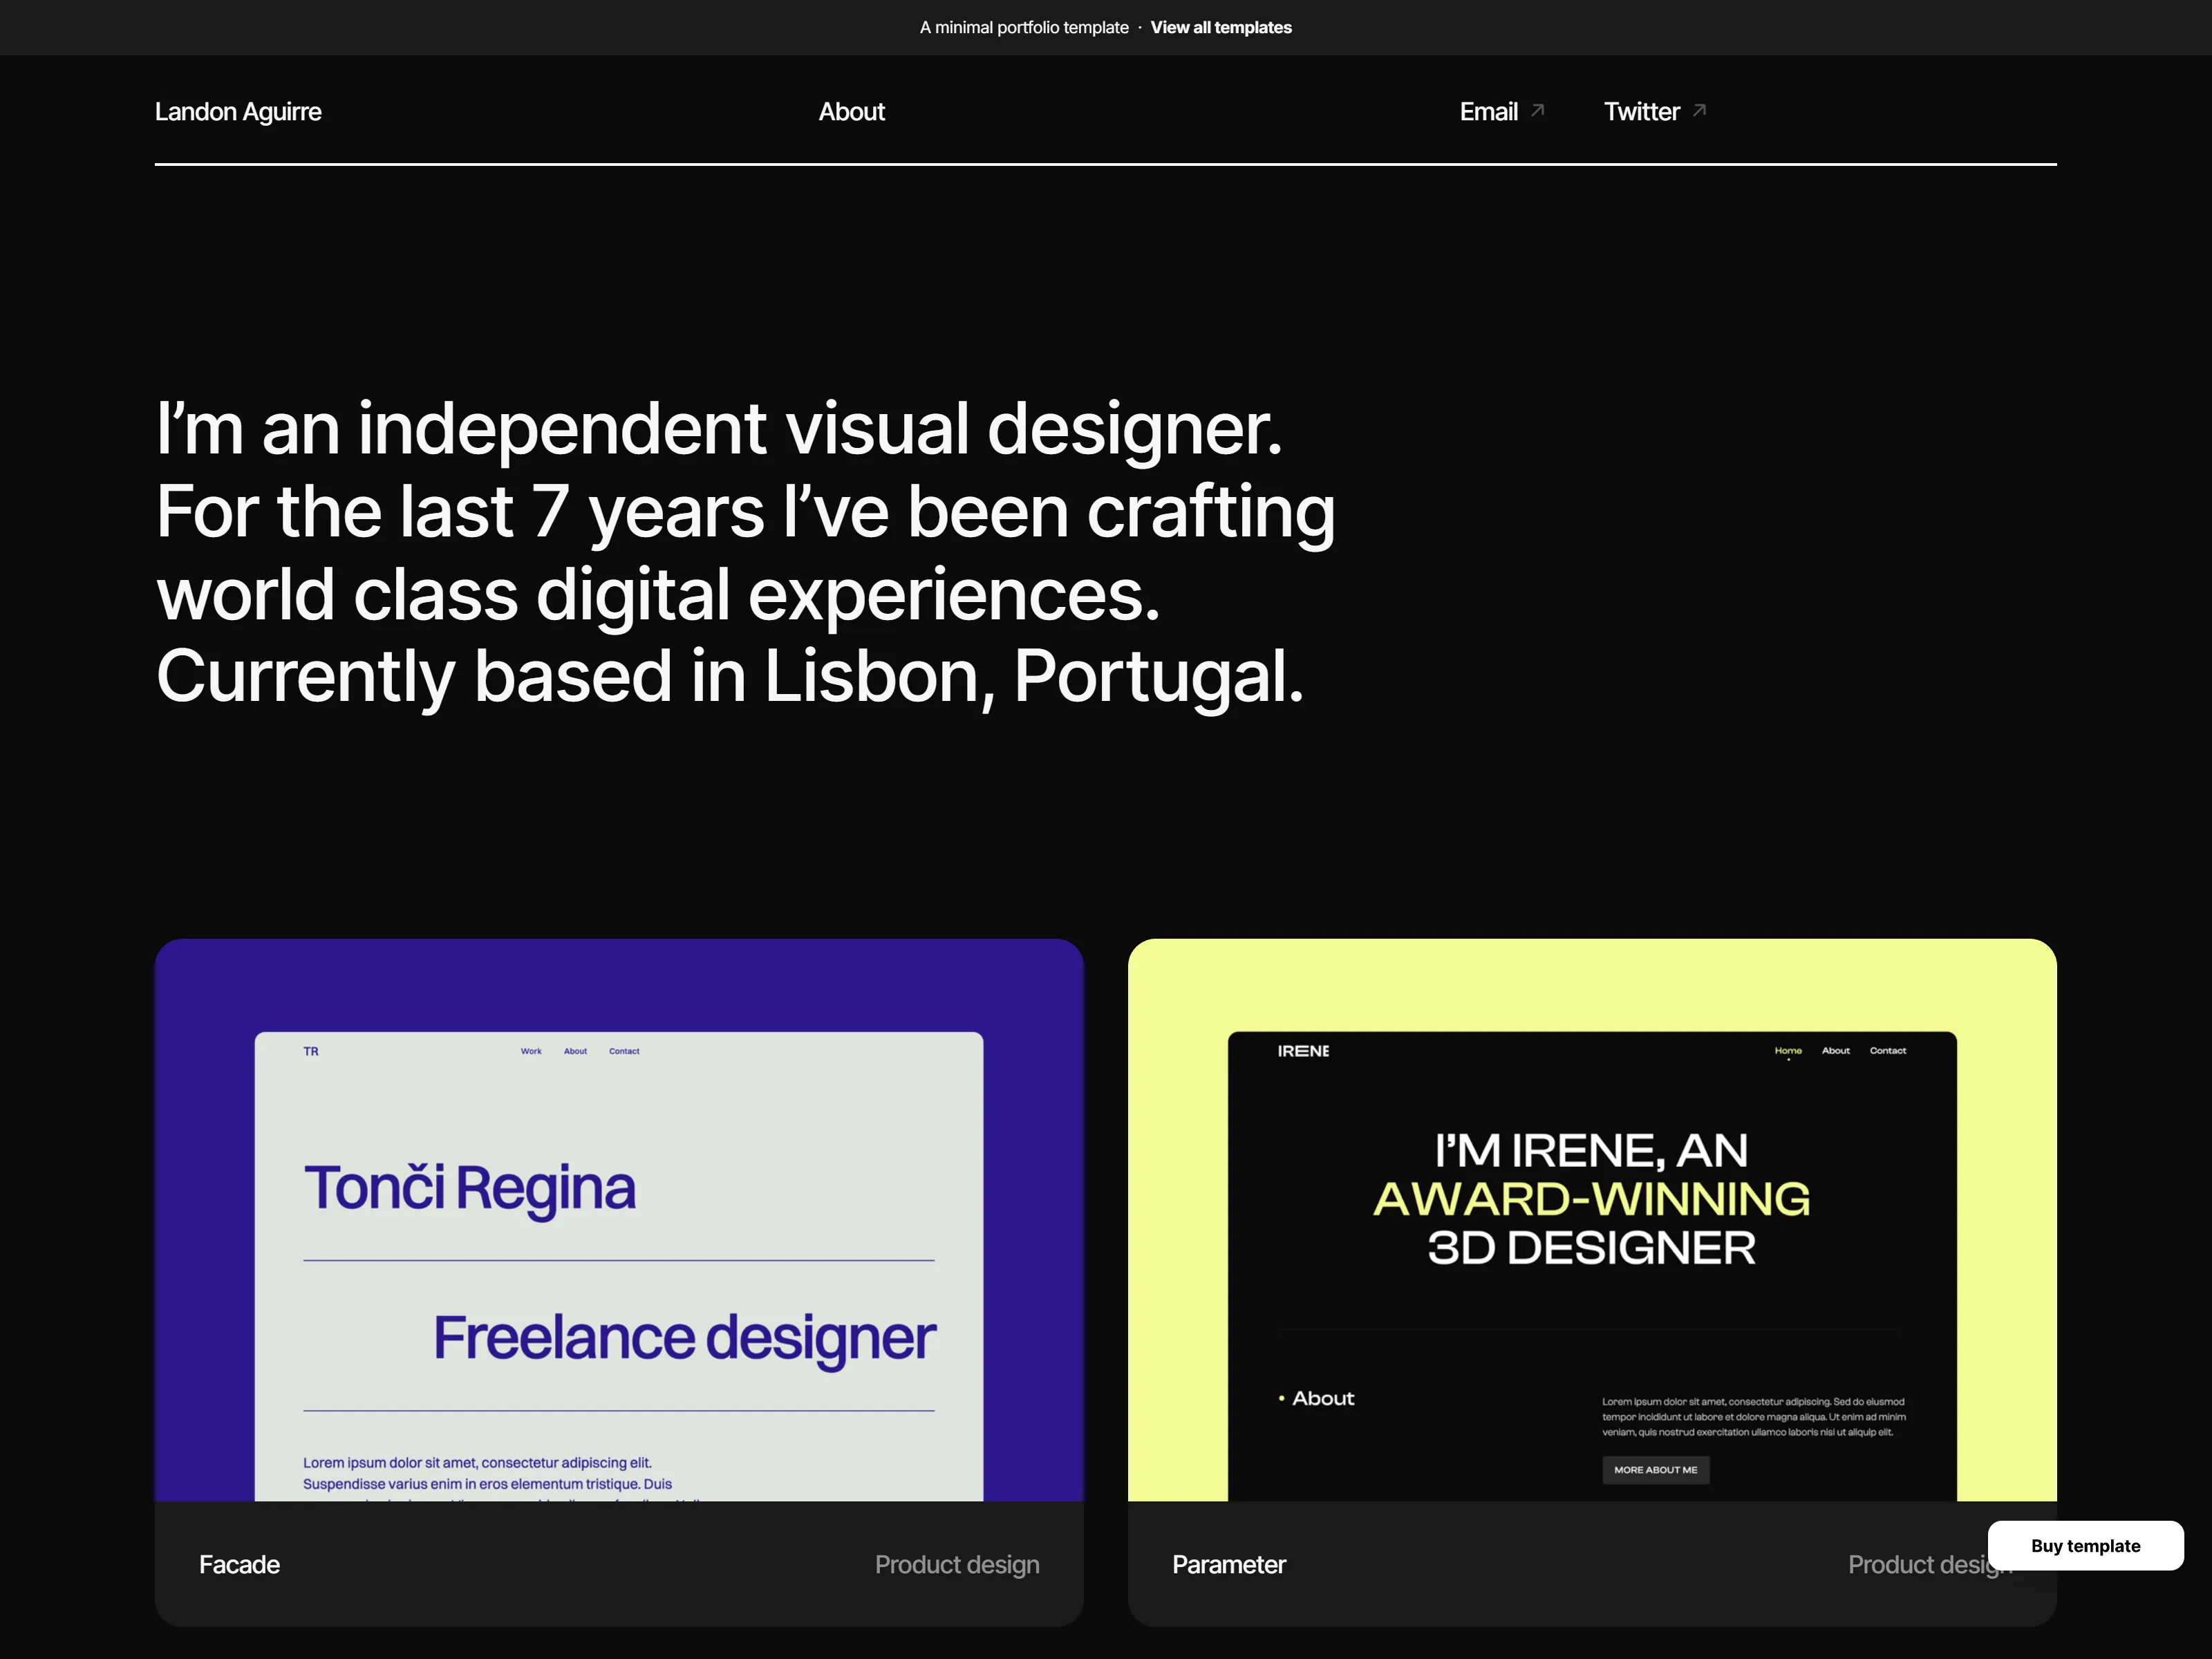Click View all templates in top banner

(1221, 28)
